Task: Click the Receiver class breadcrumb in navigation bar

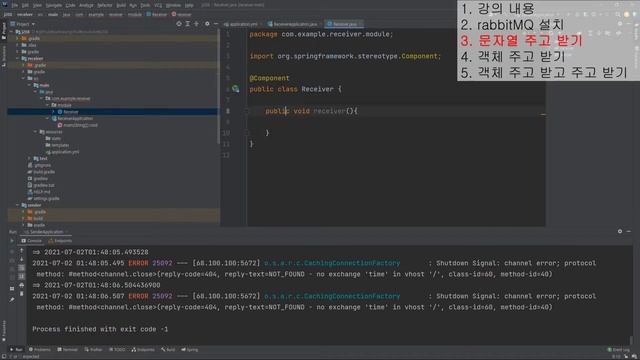Action: point(156,14)
